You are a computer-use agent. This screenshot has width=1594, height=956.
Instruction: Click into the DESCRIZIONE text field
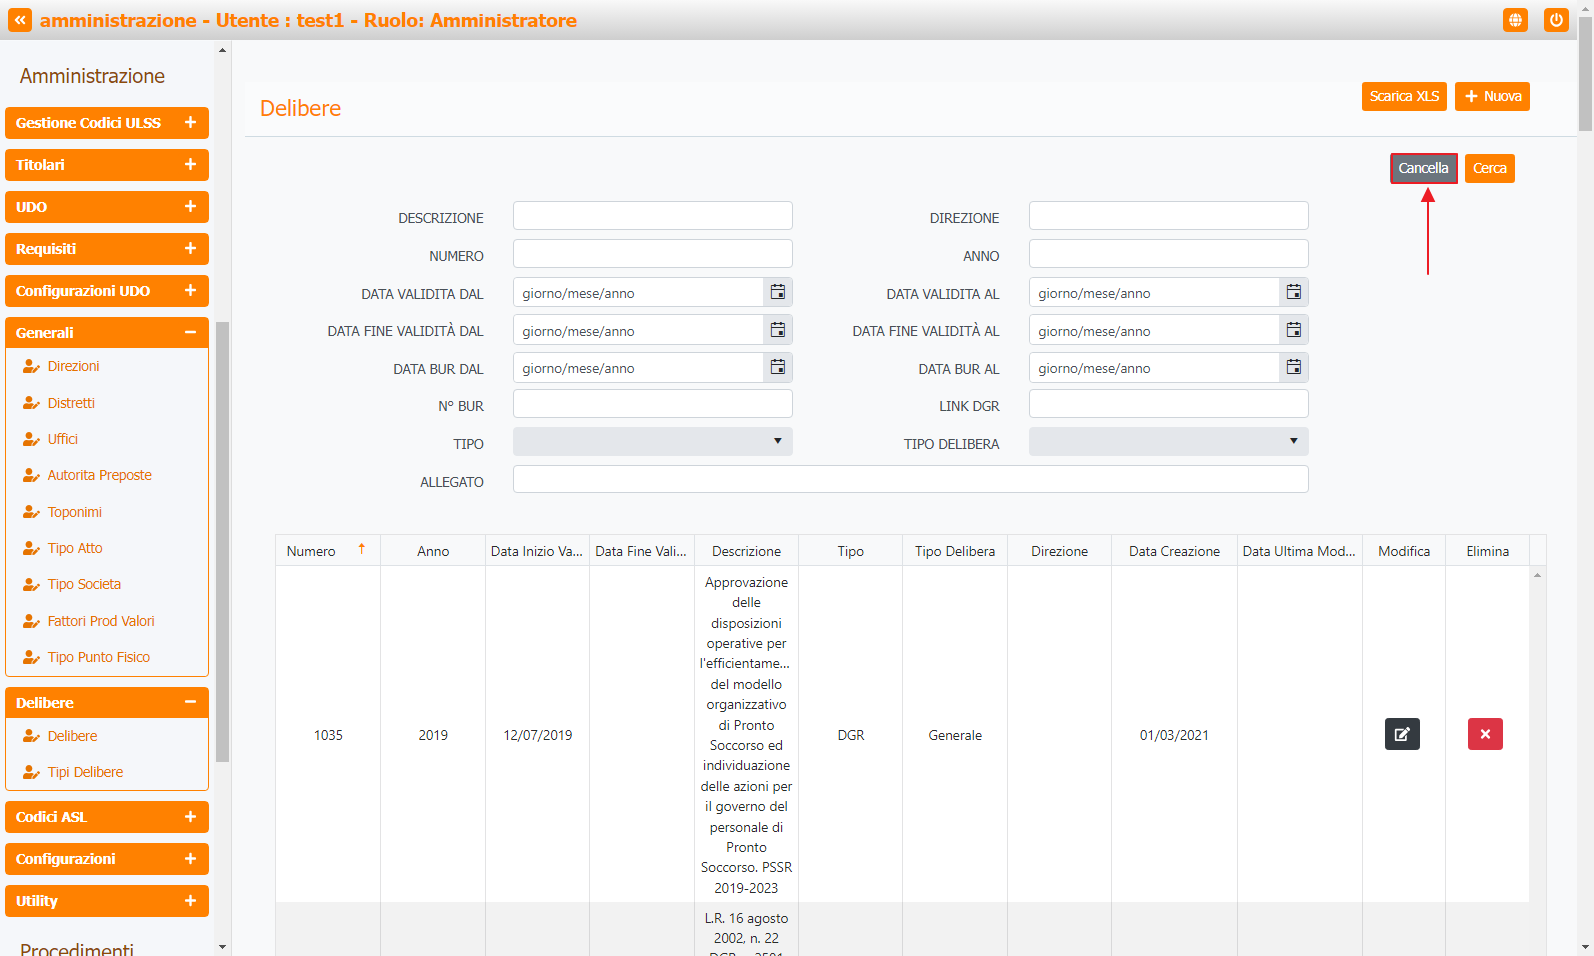coord(652,216)
